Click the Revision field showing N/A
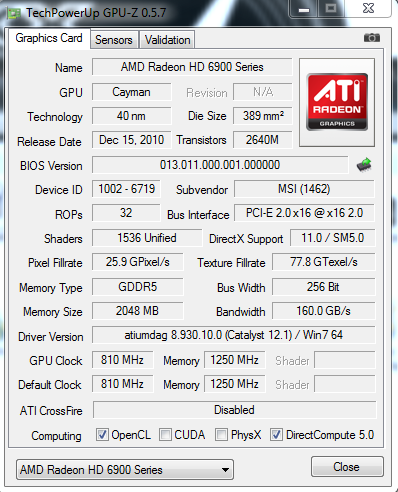This screenshot has height=492, width=398. click(x=263, y=92)
